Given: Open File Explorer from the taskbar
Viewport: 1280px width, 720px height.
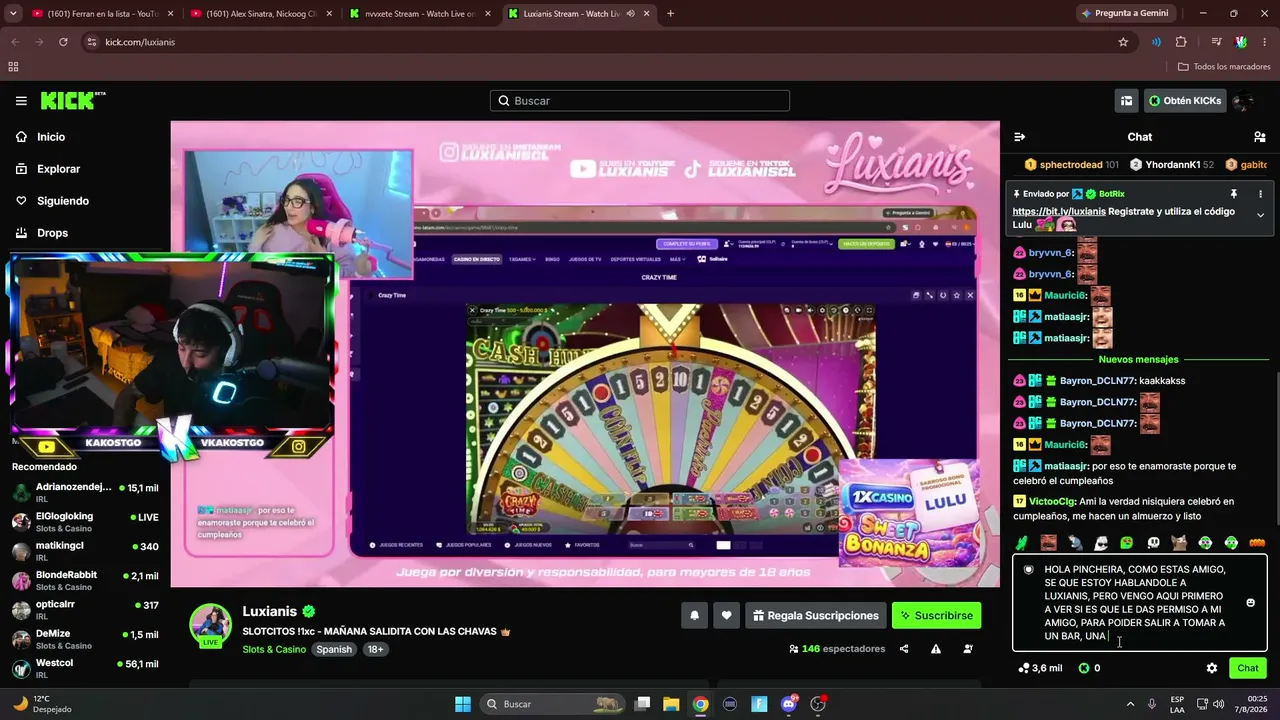Looking at the screenshot, I should (671, 704).
